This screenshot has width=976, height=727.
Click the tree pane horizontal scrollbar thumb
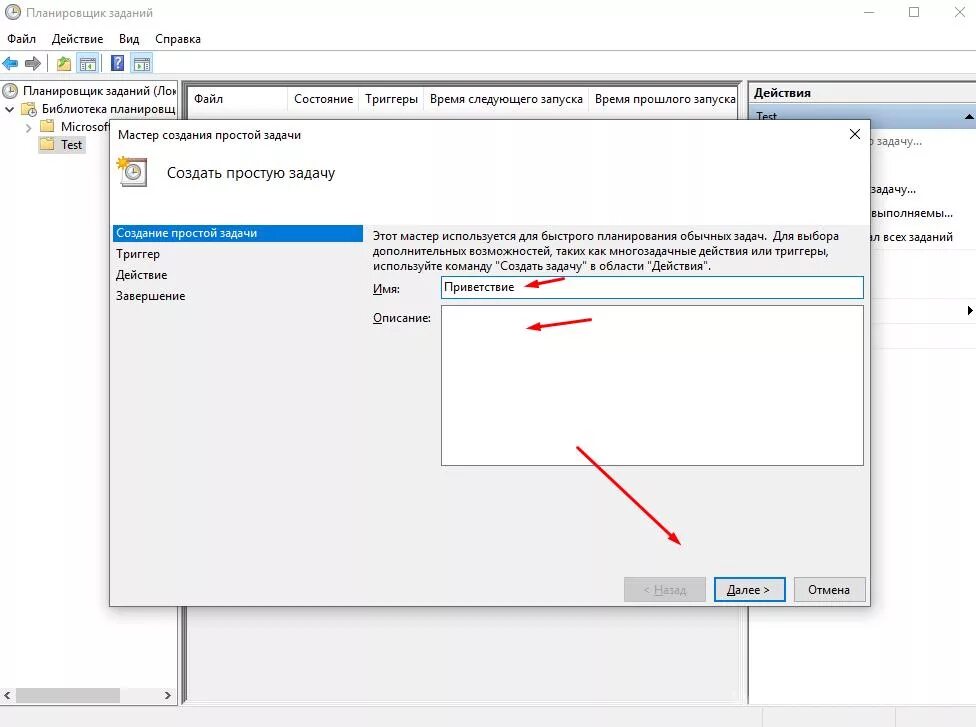(68, 695)
